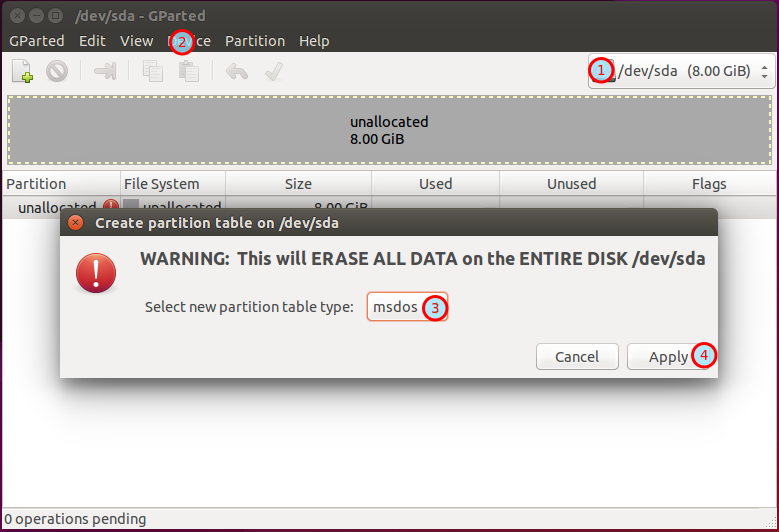779x532 pixels.
Task: Click the Apply all operations checkmark icon
Action: [274, 72]
